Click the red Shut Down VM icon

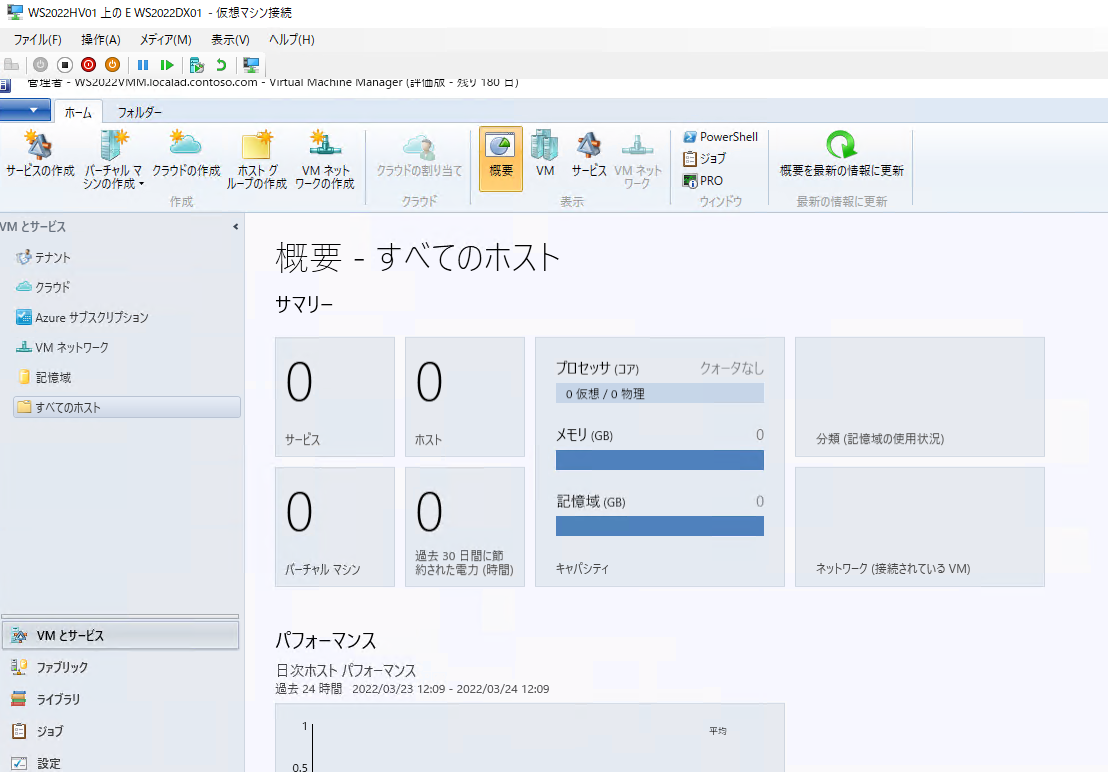[88, 65]
